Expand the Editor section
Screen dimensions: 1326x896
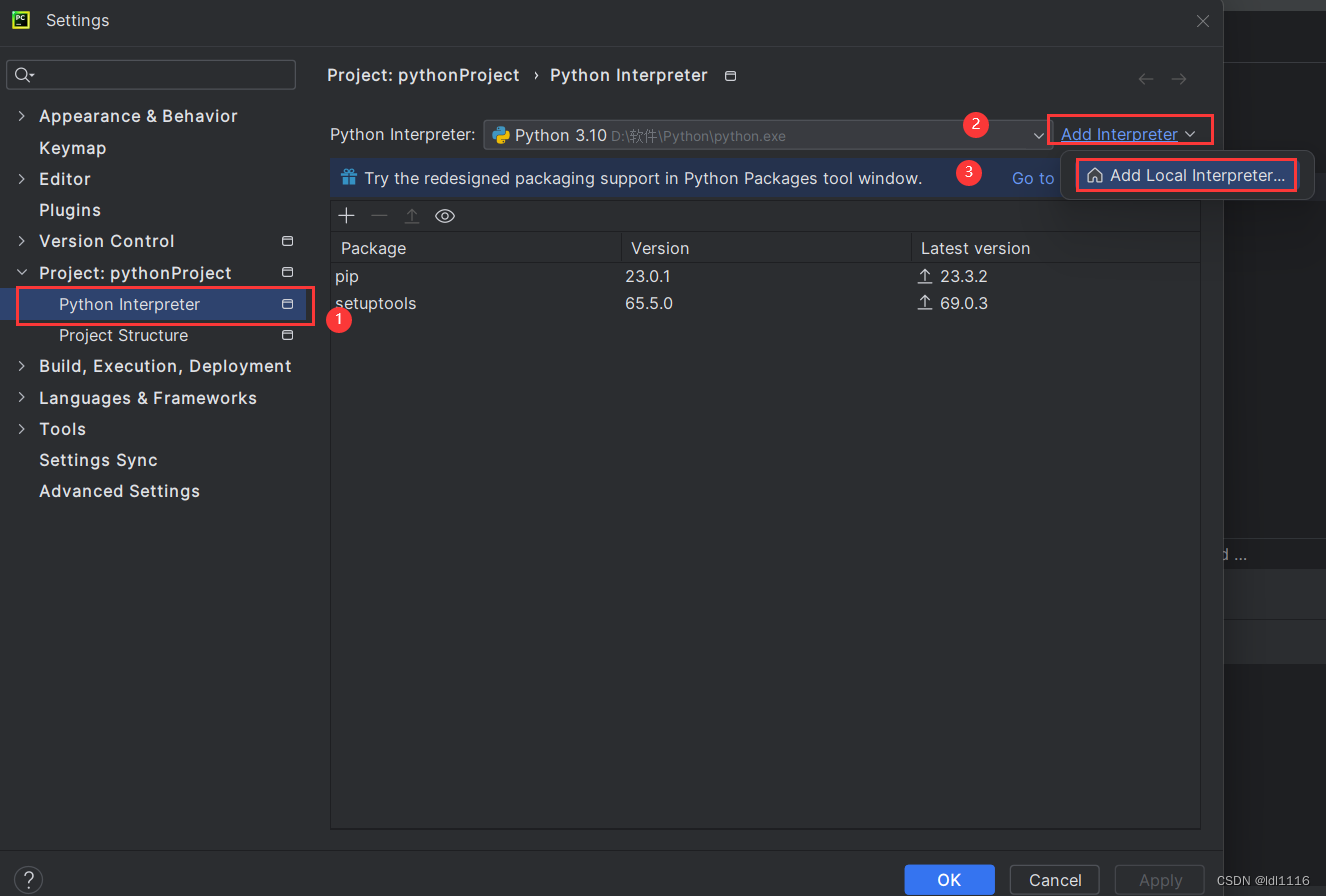(x=21, y=179)
